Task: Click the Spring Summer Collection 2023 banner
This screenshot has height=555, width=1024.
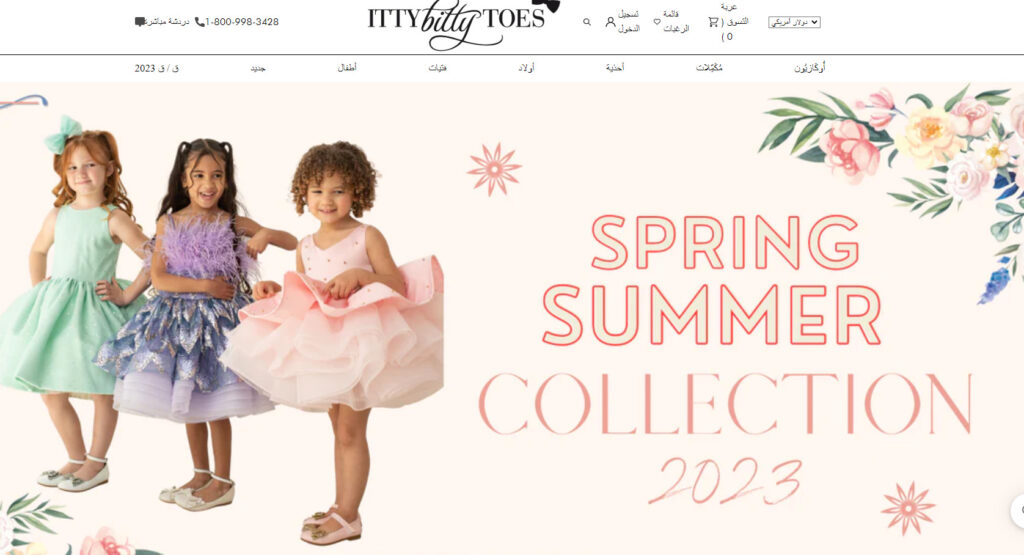Action: pyautogui.click(x=512, y=319)
